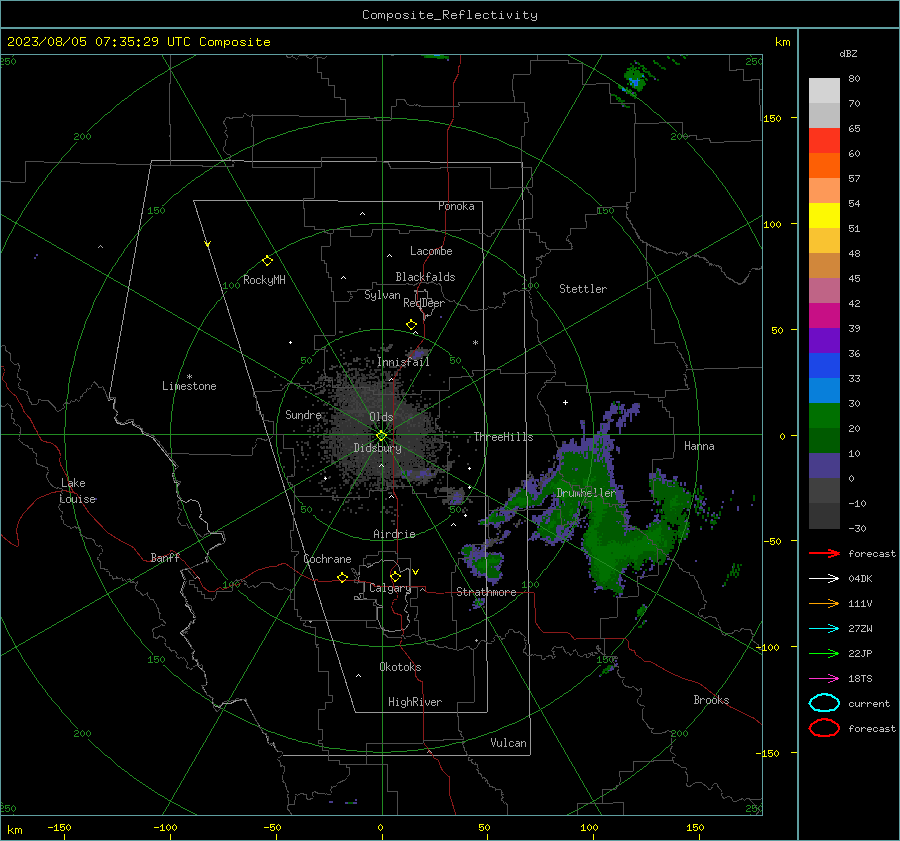Click the Lacombe city label

431,251
